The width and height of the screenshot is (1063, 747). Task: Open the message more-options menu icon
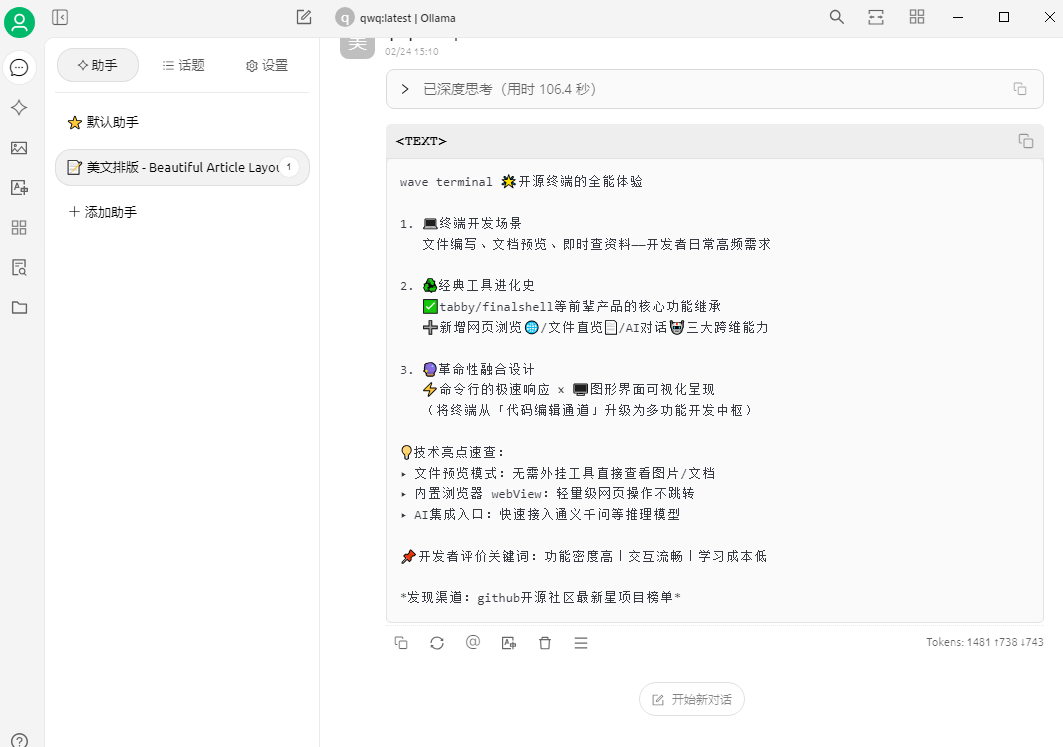click(x=580, y=643)
